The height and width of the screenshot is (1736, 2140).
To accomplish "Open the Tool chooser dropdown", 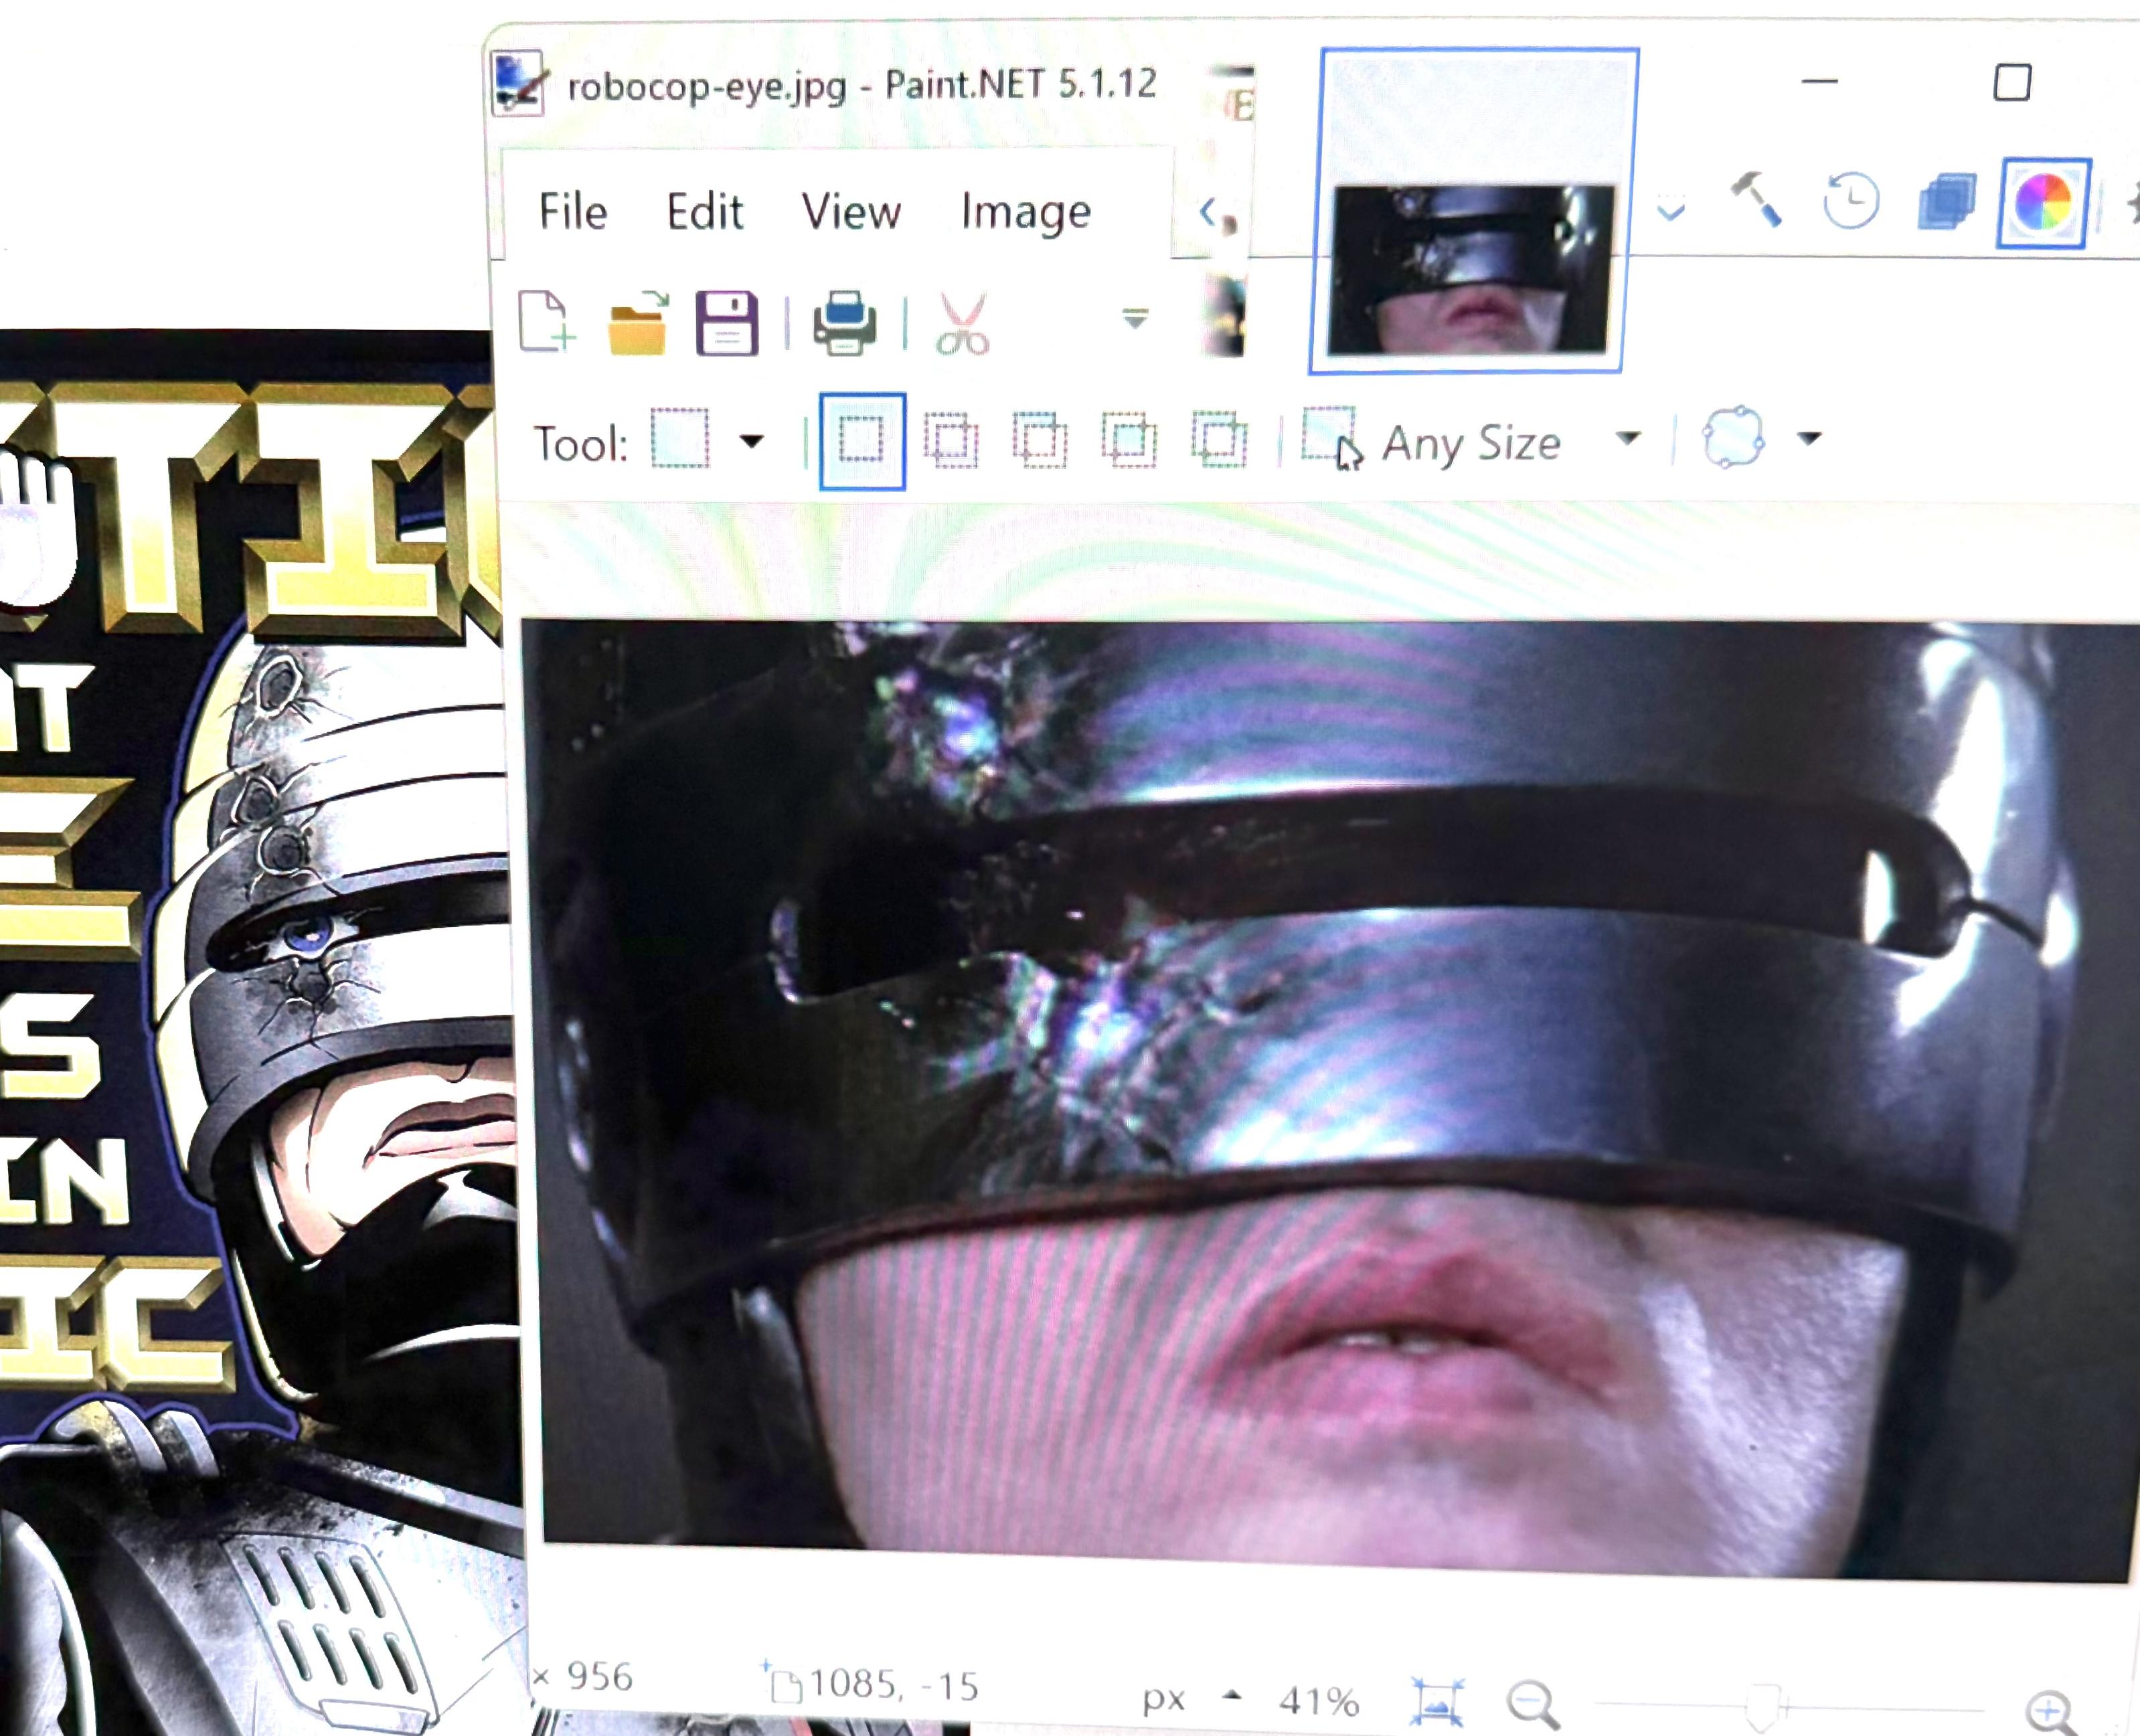I will (751, 441).
